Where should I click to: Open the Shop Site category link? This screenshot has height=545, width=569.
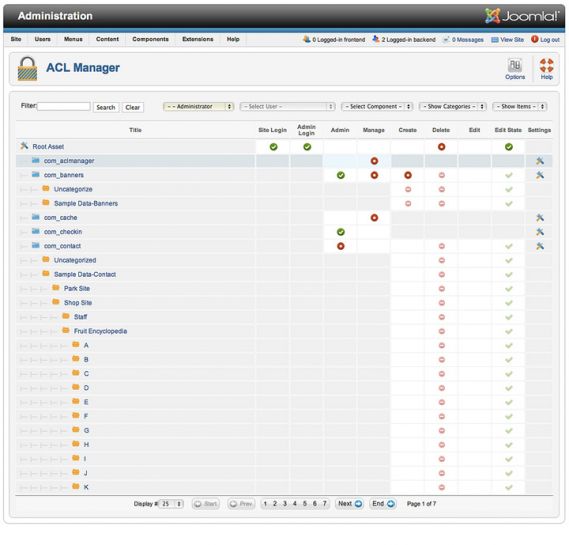(78, 303)
